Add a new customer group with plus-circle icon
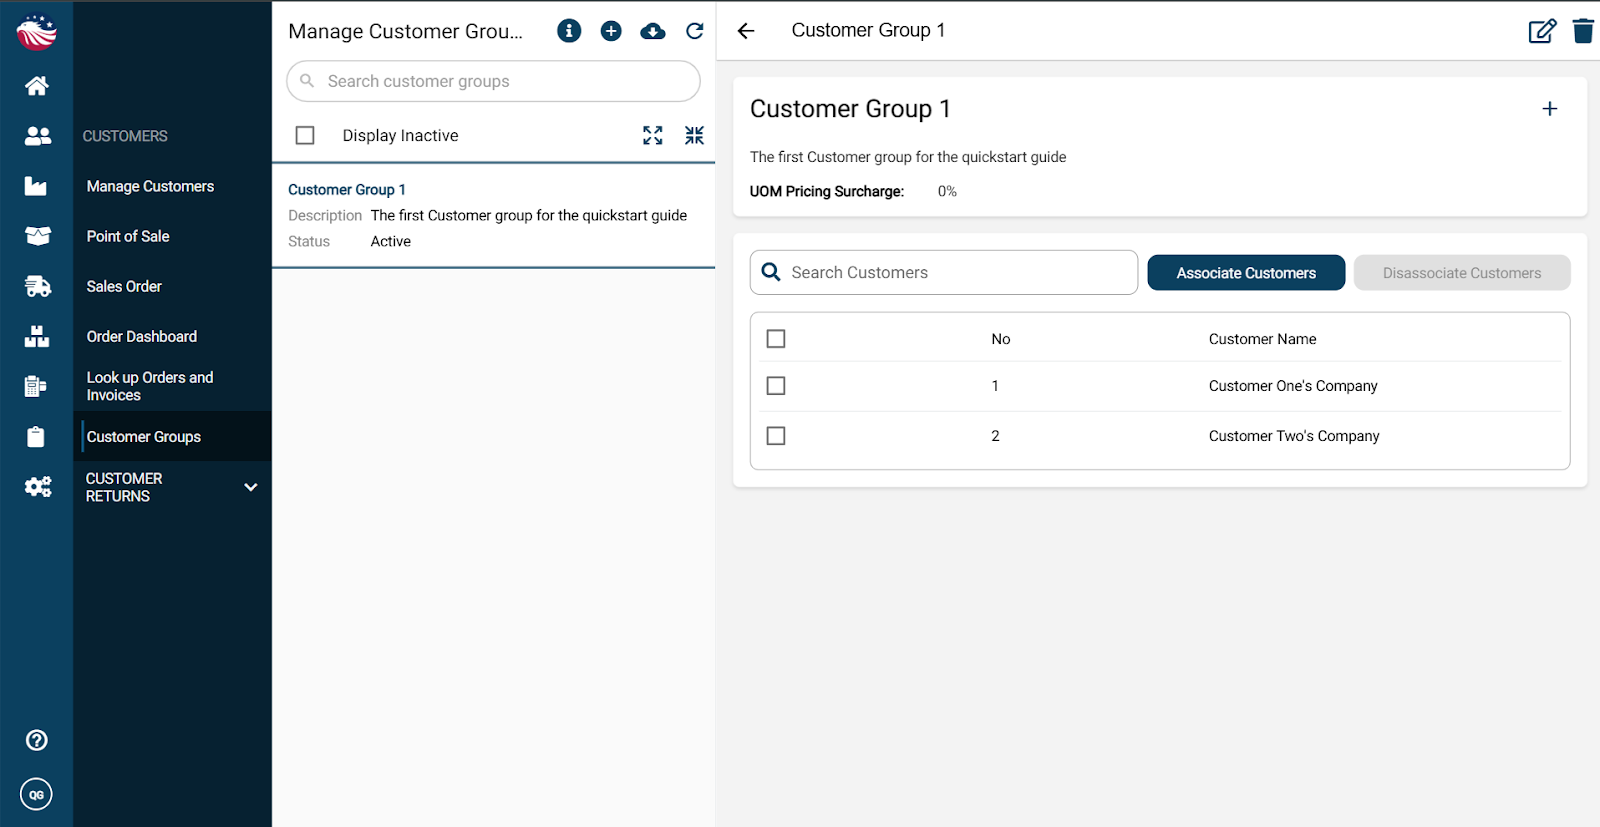This screenshot has height=827, width=1600. [611, 31]
